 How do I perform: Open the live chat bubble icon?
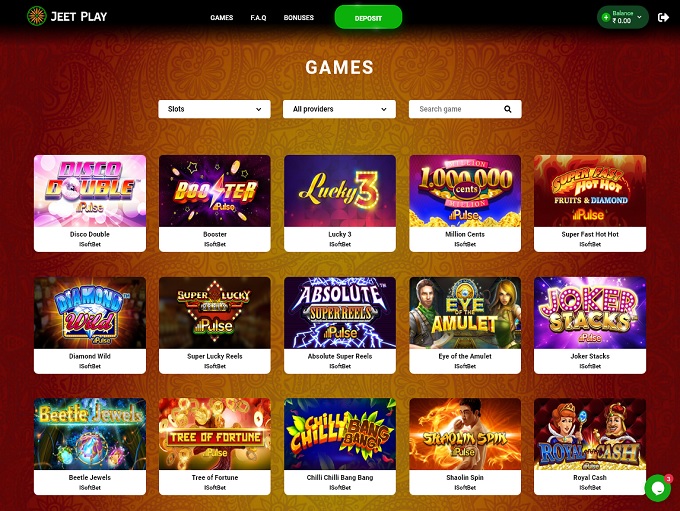pos(658,488)
